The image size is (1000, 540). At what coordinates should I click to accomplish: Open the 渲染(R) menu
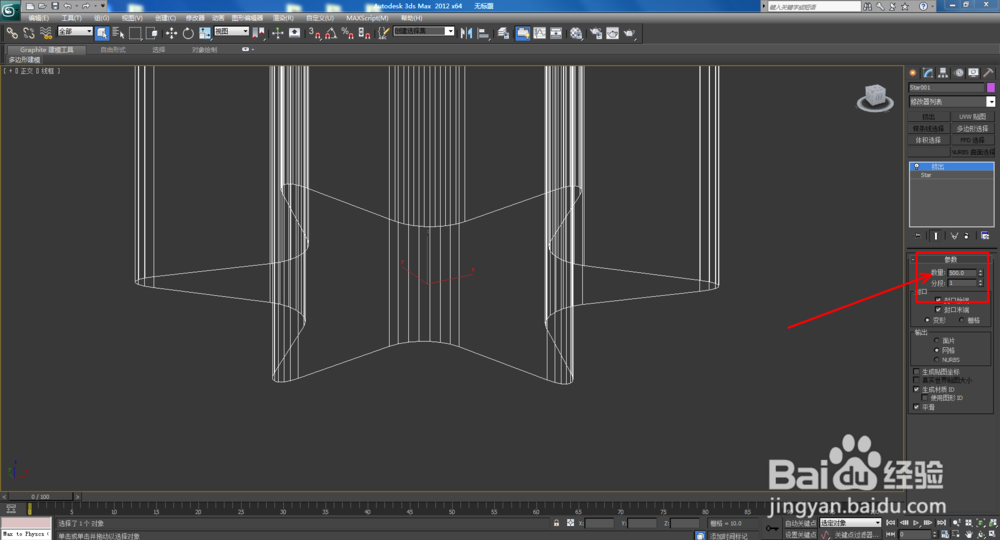(x=283, y=18)
